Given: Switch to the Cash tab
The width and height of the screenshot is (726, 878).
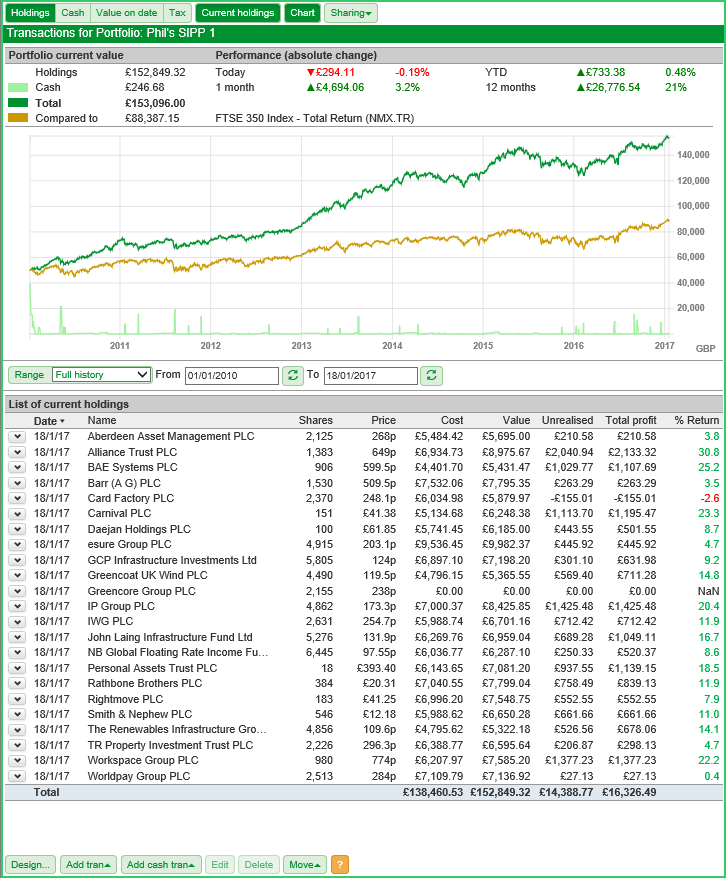Looking at the screenshot, I should pos(73,13).
